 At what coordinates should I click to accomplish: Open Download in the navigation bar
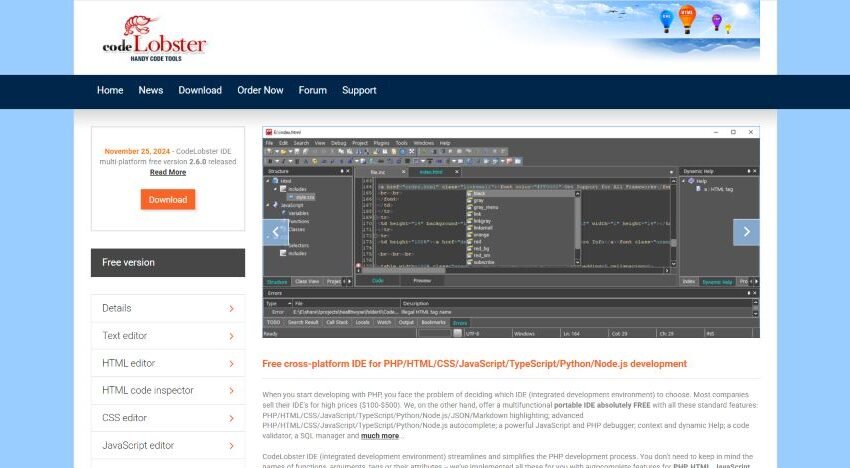[200, 91]
